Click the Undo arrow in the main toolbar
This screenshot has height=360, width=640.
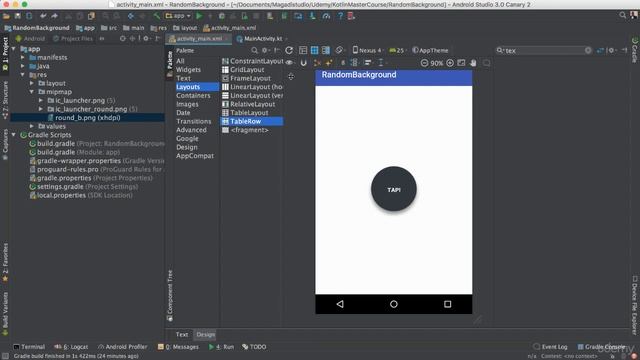(43, 16)
